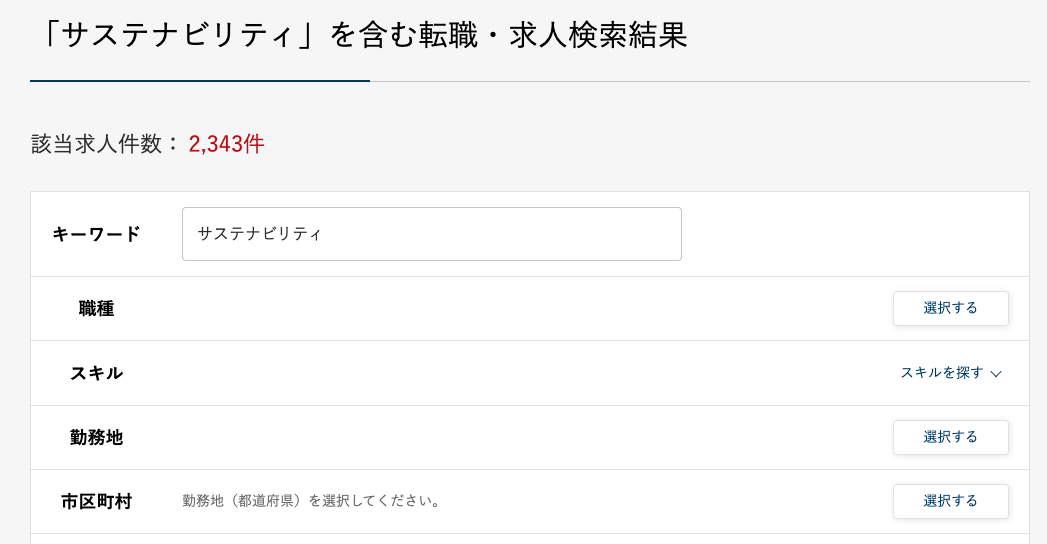Screen dimensions: 1047x544
Task: Click the blue underline beneath the page heading
Action: 200,81
